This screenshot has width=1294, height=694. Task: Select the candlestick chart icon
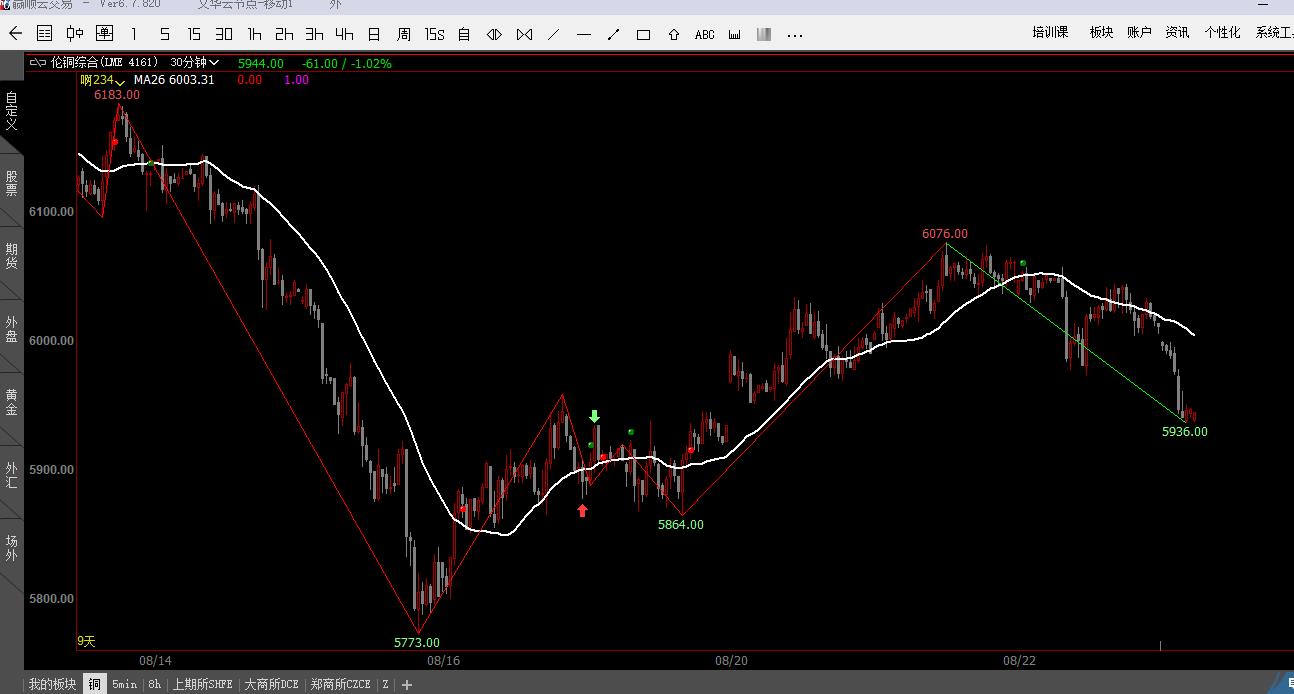(x=75, y=34)
